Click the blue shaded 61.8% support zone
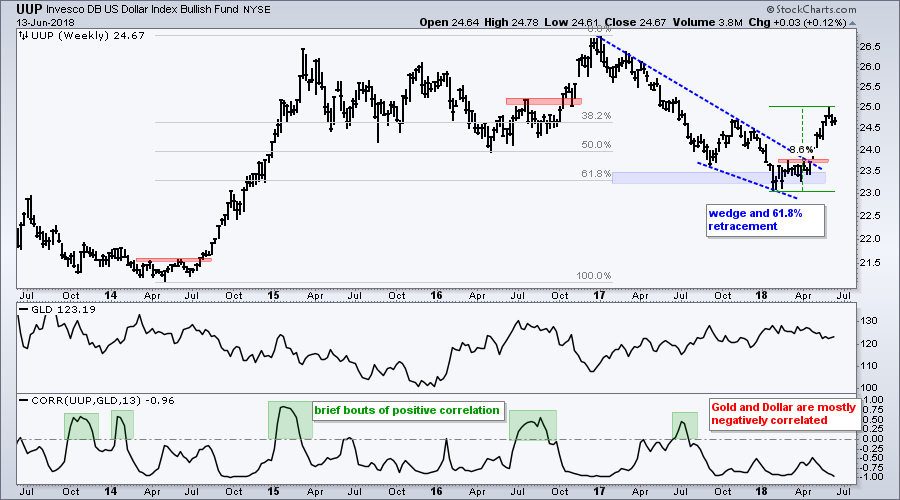 tap(719, 177)
